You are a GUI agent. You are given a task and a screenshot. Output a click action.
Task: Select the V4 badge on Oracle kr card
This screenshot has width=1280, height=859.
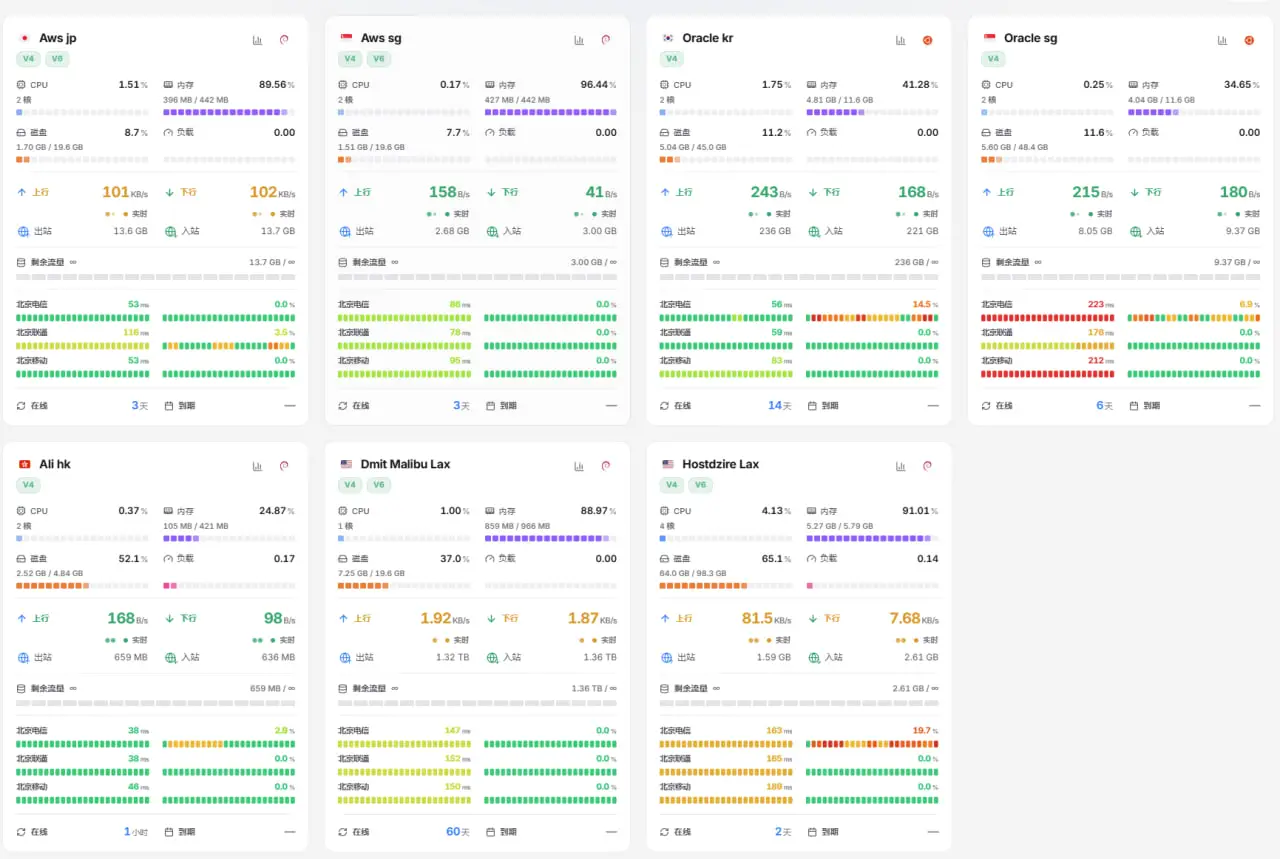coord(672,59)
